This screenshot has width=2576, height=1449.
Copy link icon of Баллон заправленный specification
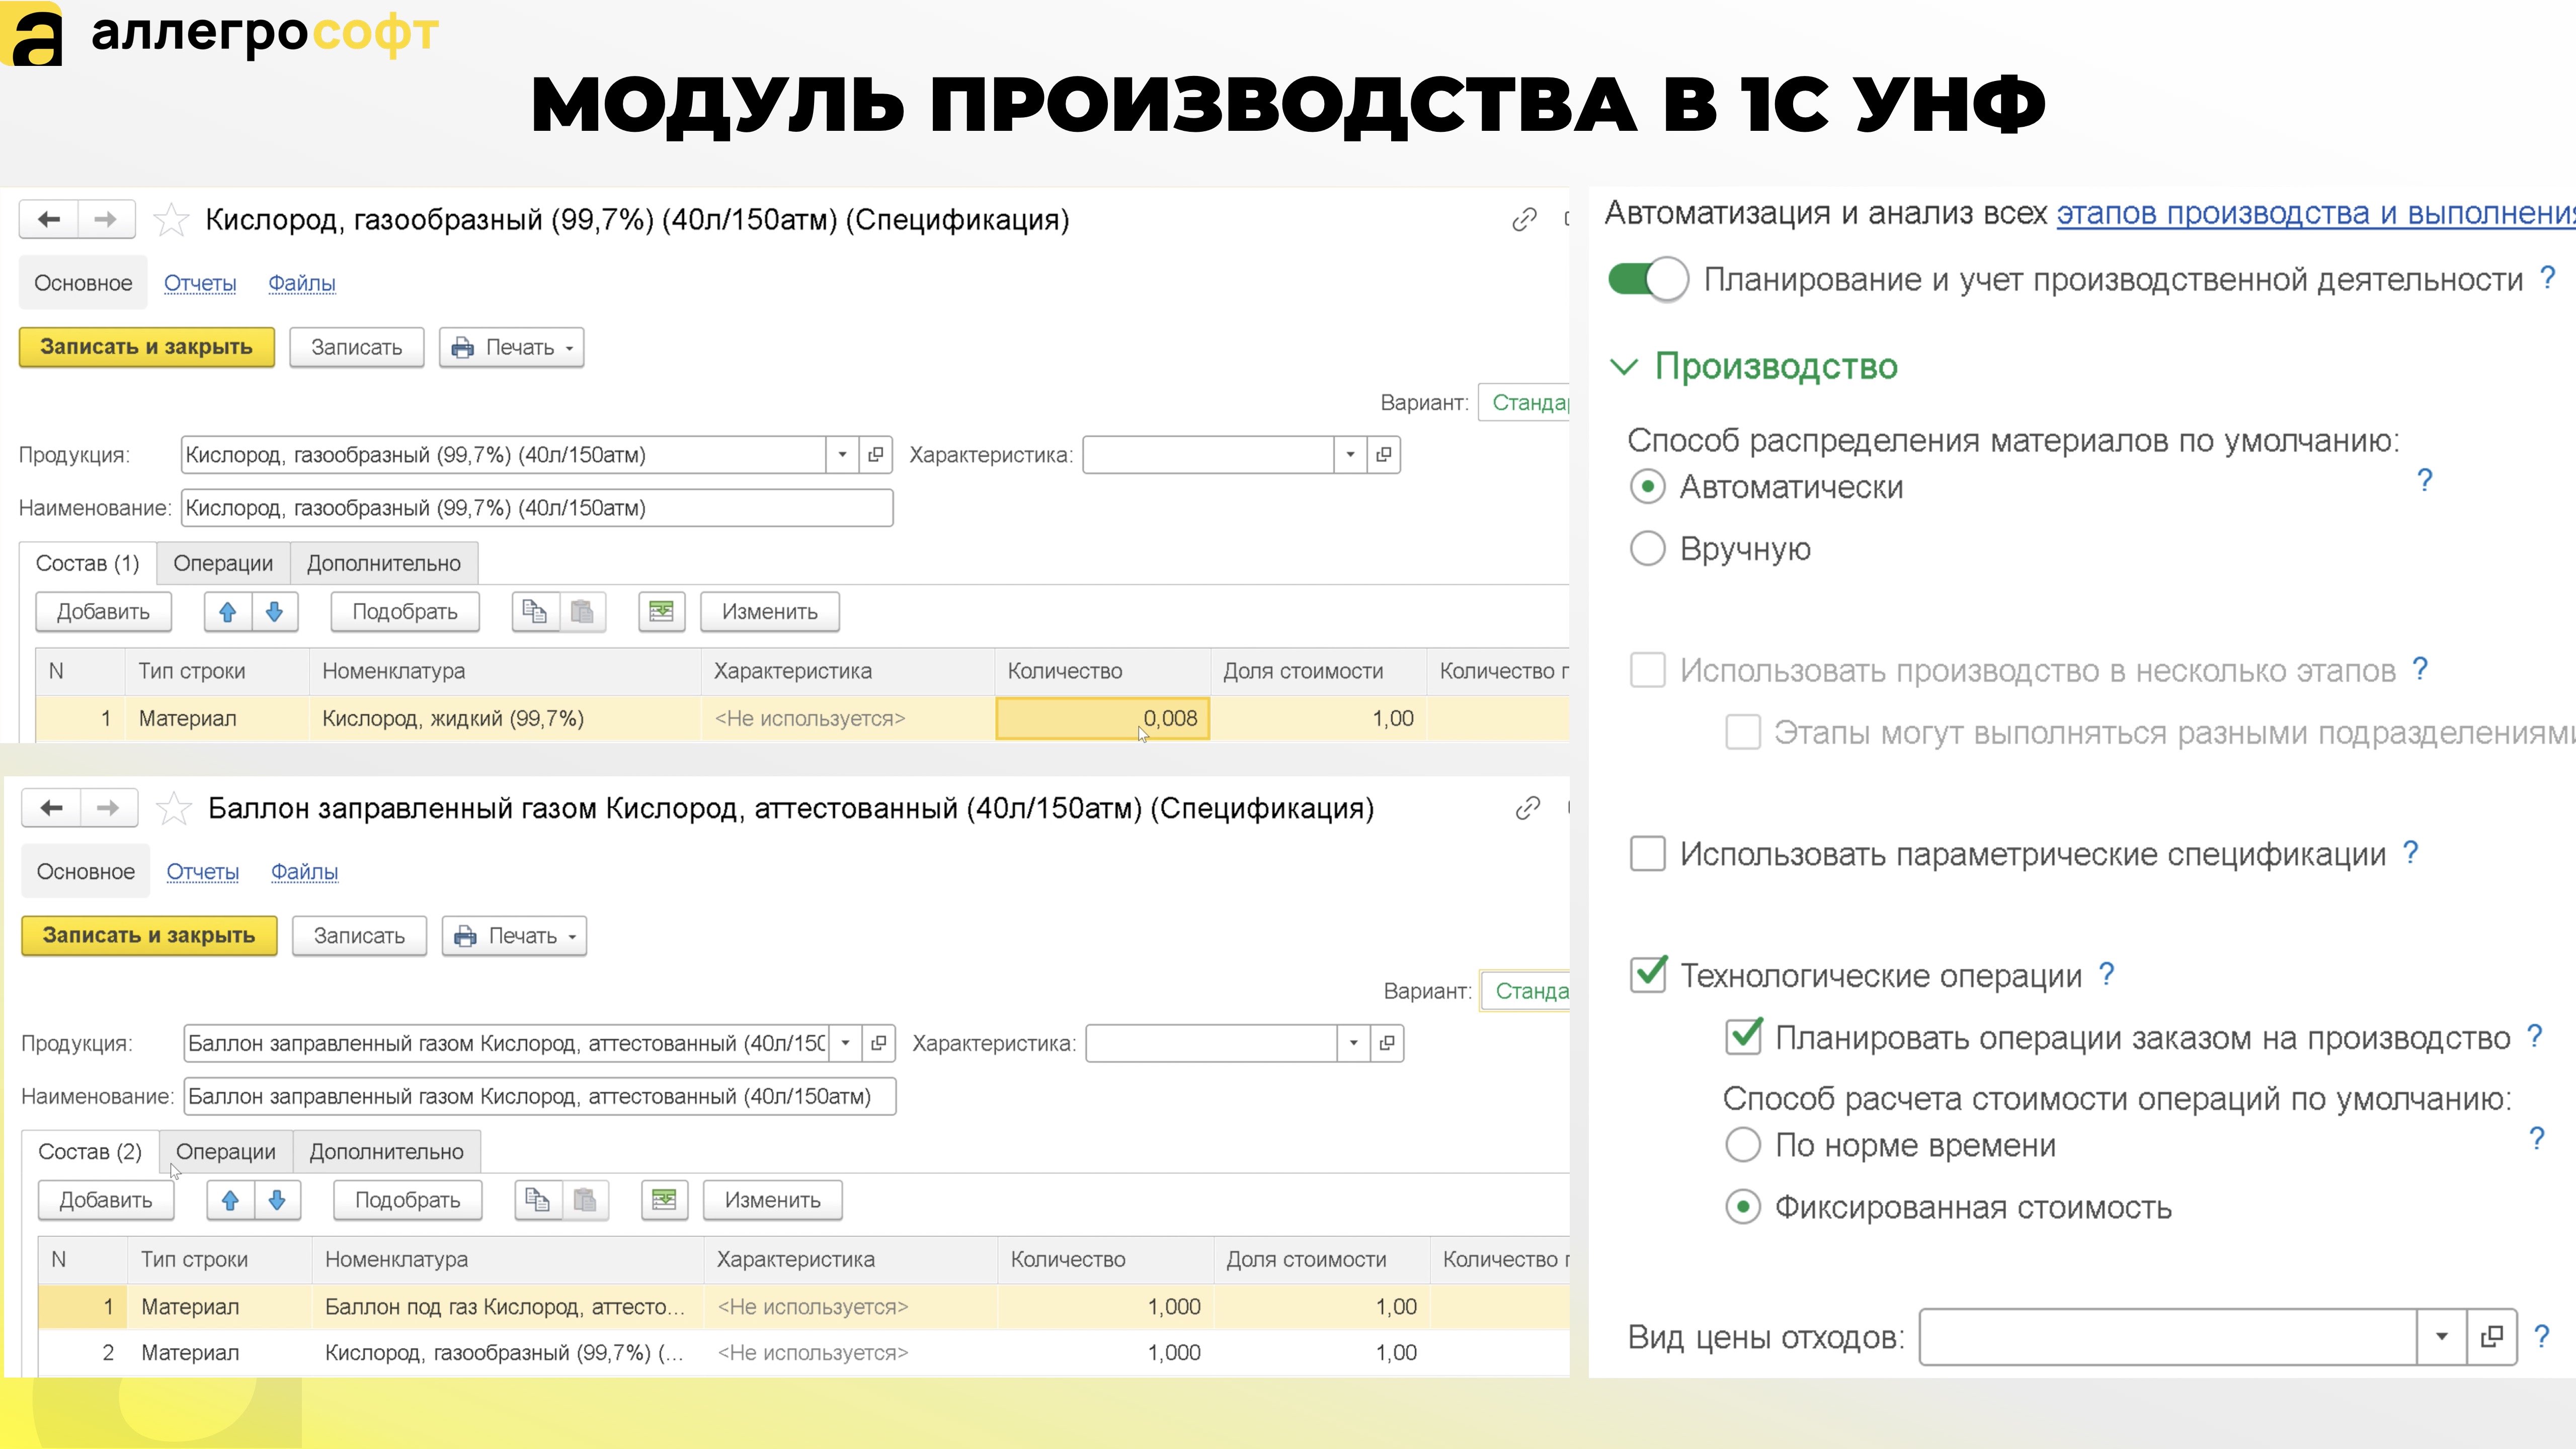(1527, 808)
